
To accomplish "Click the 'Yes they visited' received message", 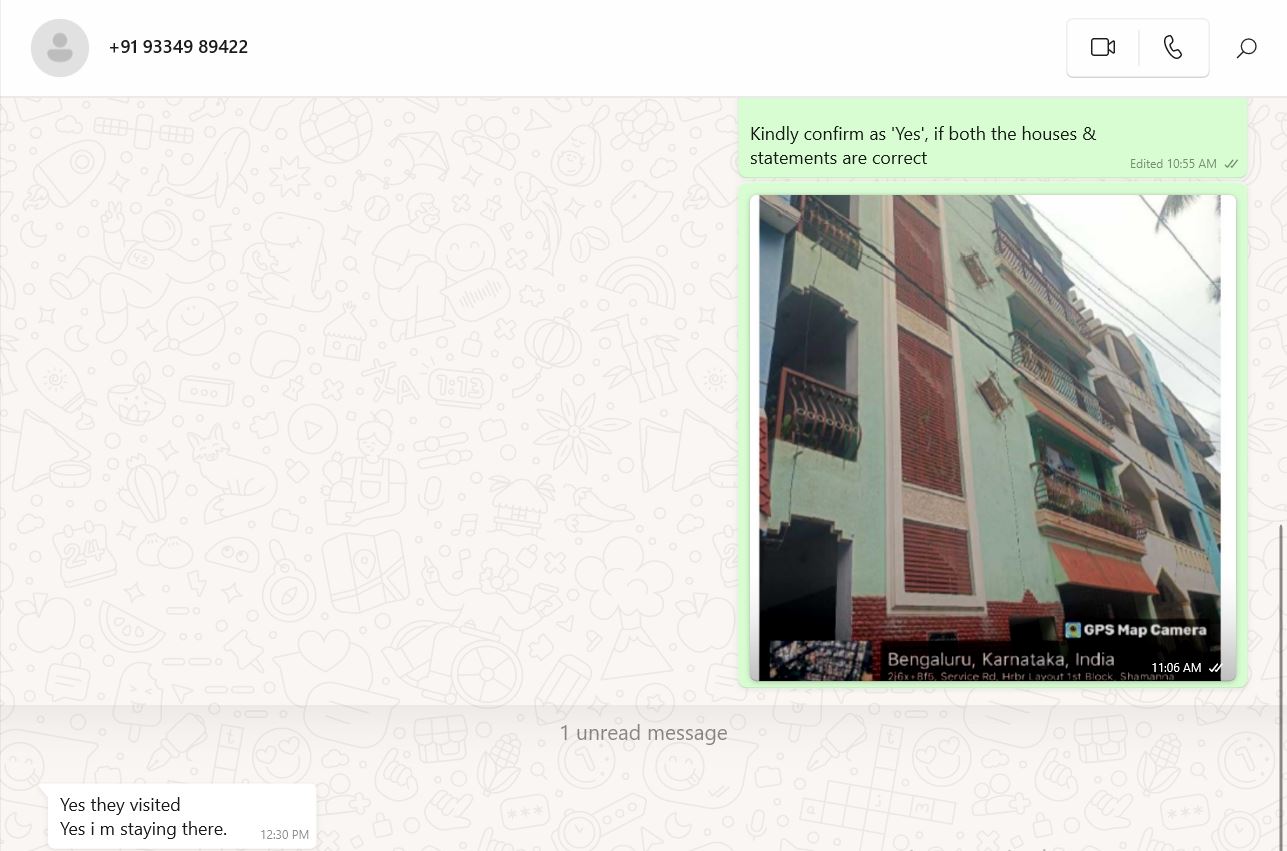I will pyautogui.click(x=120, y=805).
